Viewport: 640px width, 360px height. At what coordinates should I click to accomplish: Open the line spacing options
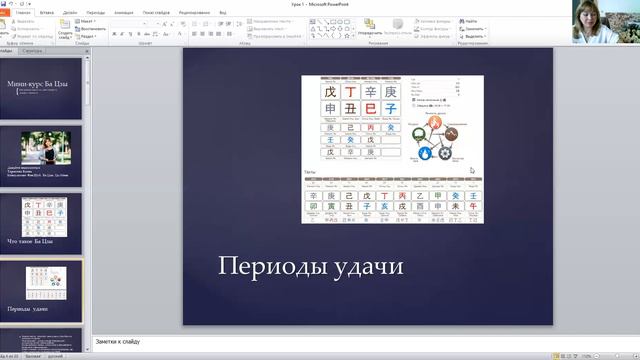click(x=239, y=24)
